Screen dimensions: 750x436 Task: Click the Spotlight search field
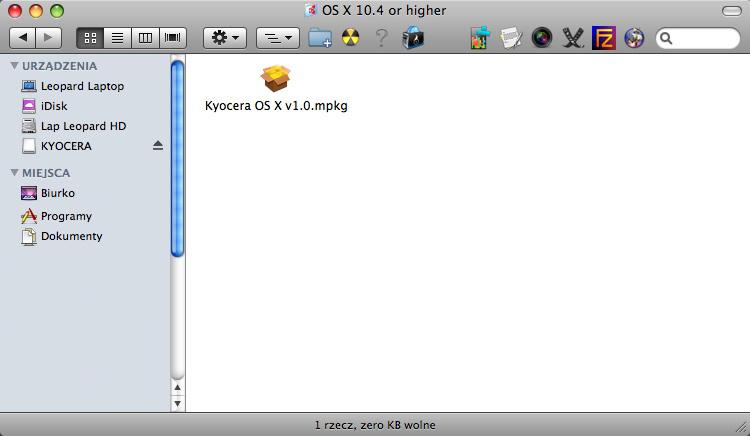pyautogui.click(x=698, y=38)
